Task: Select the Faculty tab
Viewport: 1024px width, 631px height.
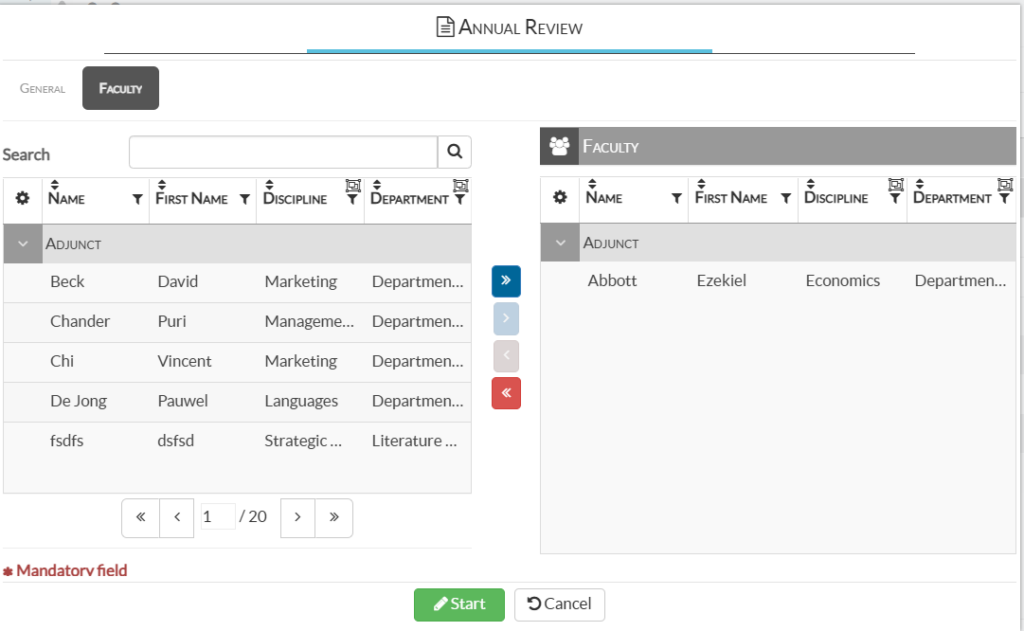Action: (120, 88)
